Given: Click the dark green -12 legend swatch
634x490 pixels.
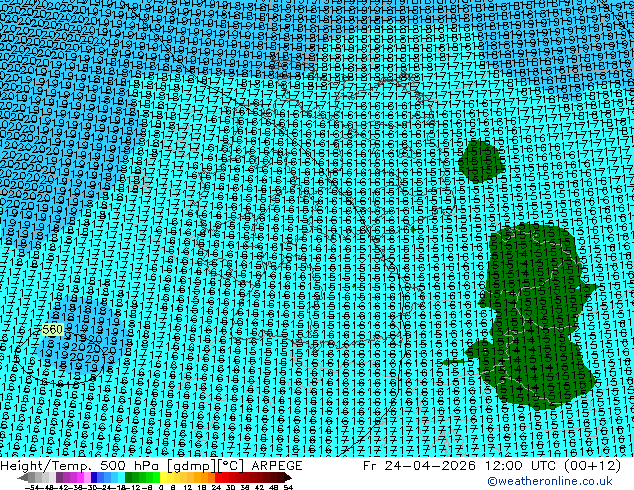Looking at the screenshot, I should click(128, 477).
